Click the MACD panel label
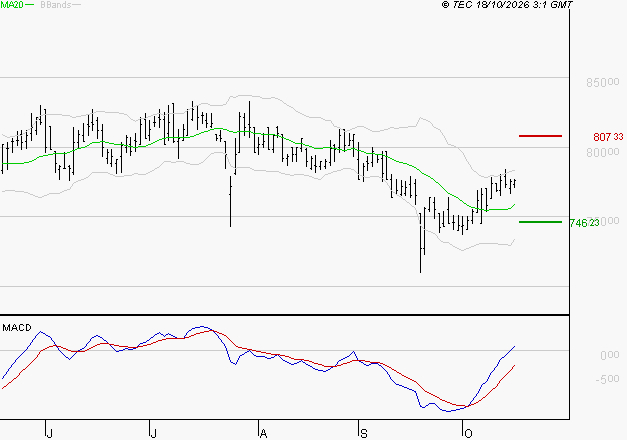Viewport: 627px width, 440px height. pos(17,328)
